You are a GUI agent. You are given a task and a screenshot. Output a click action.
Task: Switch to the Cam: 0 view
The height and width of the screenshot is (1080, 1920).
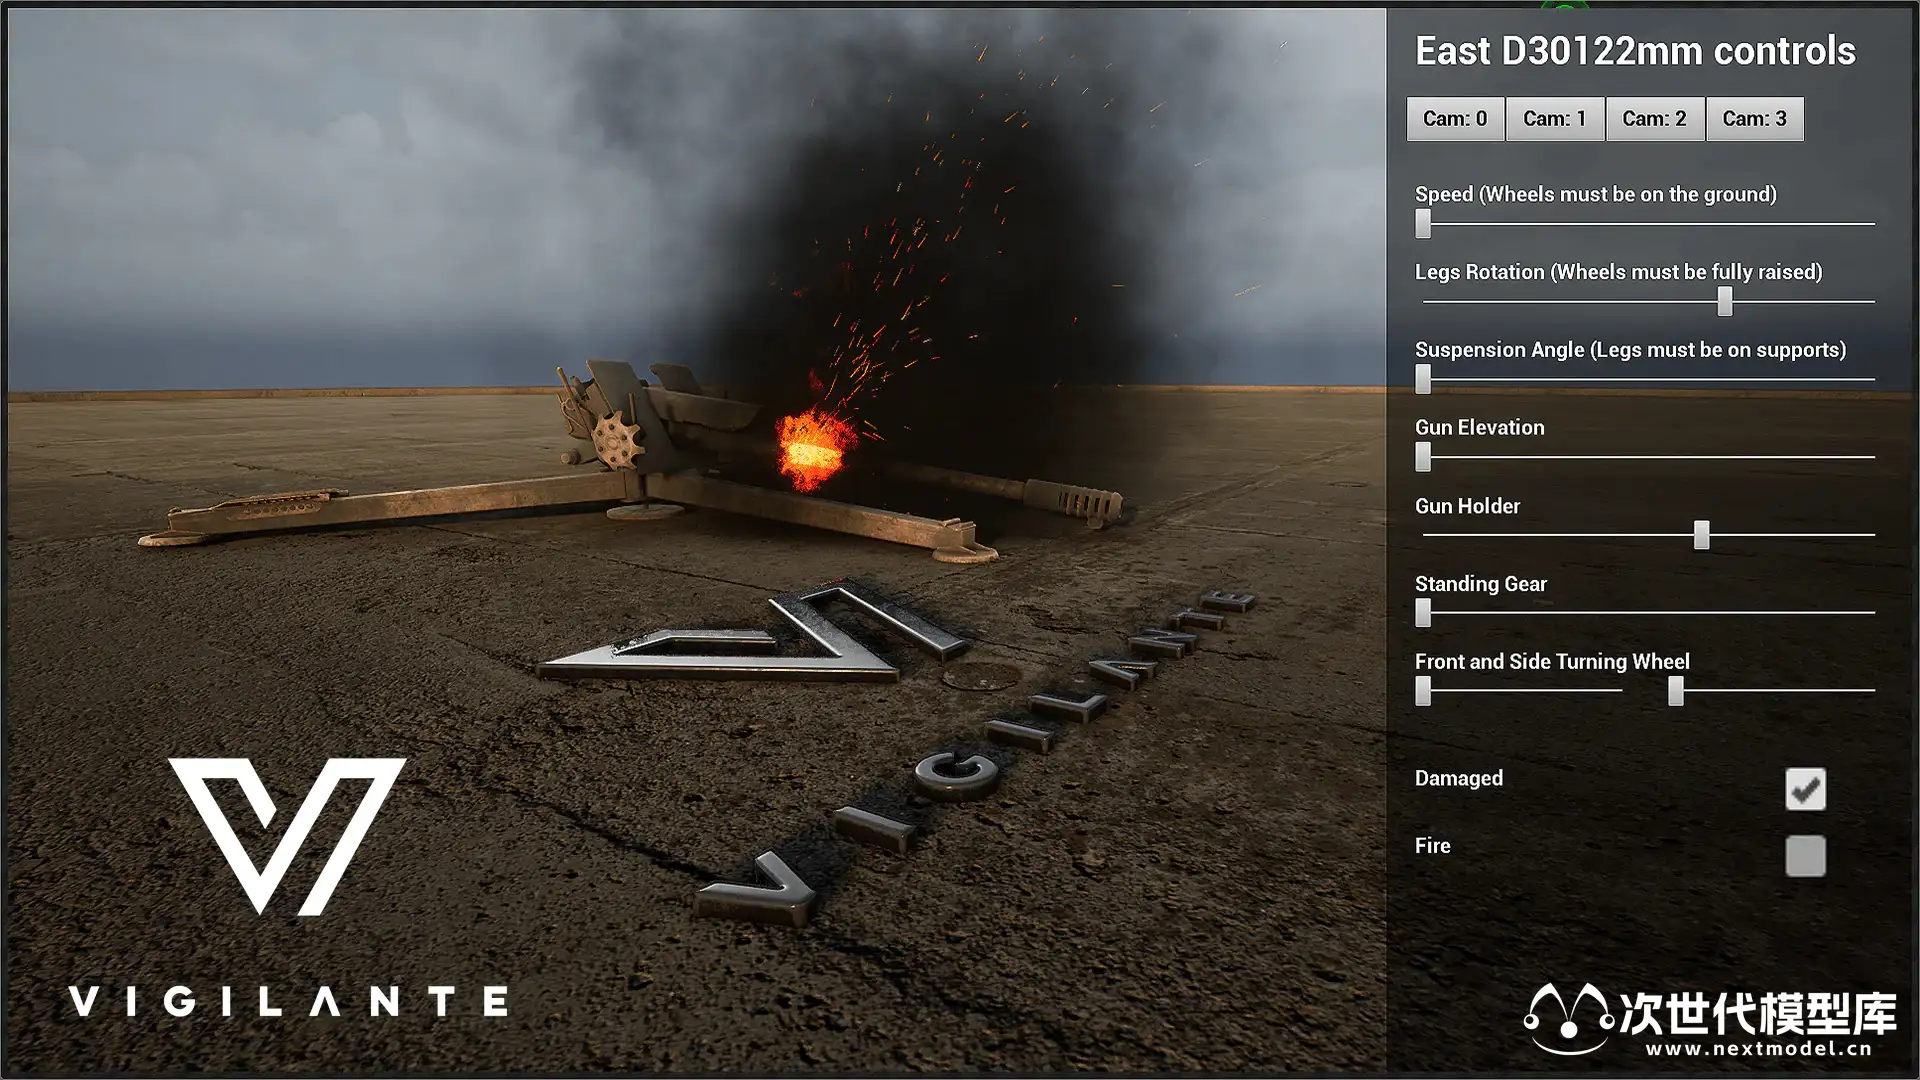point(1454,119)
